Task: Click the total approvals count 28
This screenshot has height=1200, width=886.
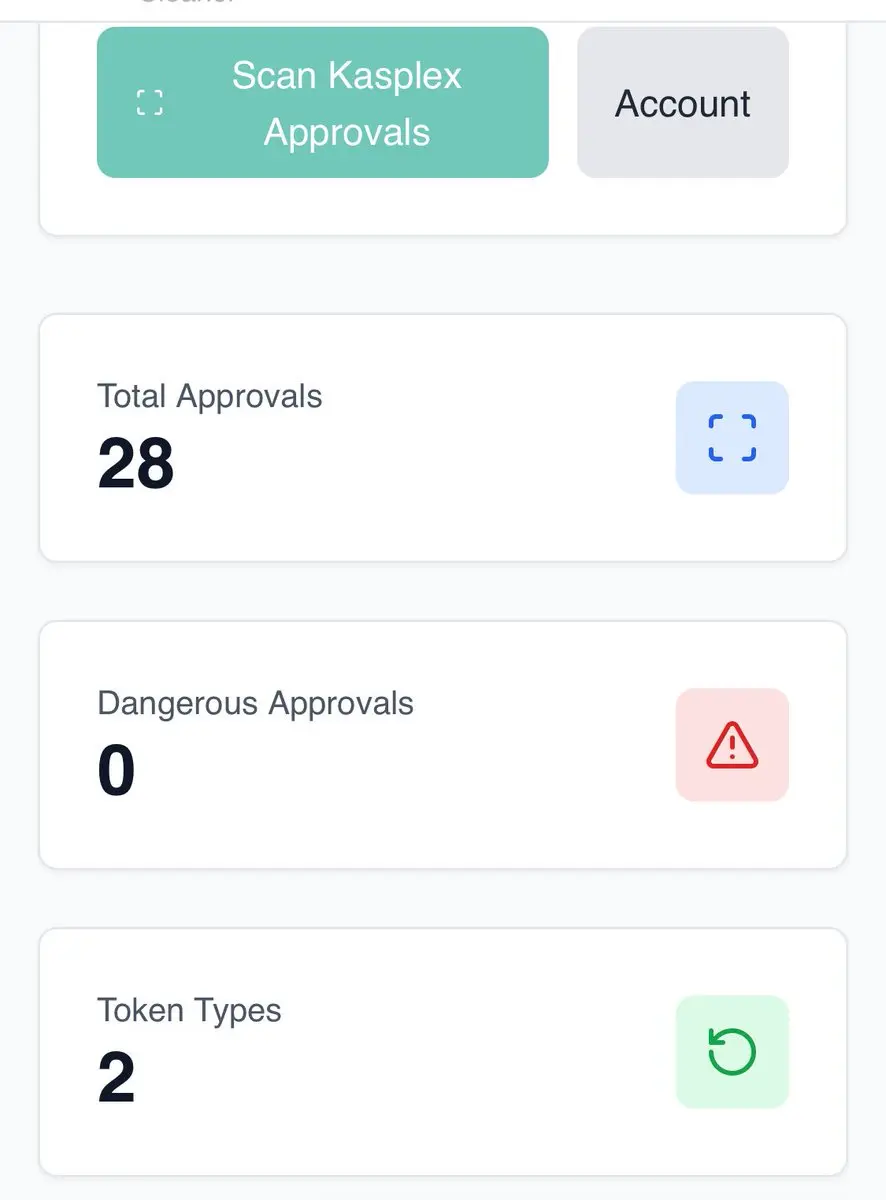Action: [136, 464]
